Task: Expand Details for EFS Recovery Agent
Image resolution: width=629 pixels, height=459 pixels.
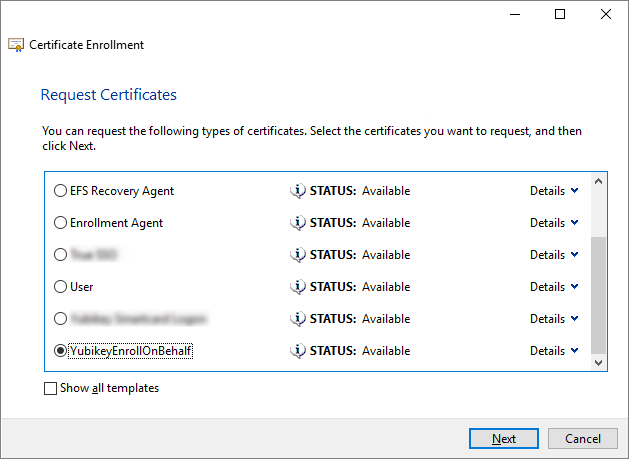Action: (554, 191)
